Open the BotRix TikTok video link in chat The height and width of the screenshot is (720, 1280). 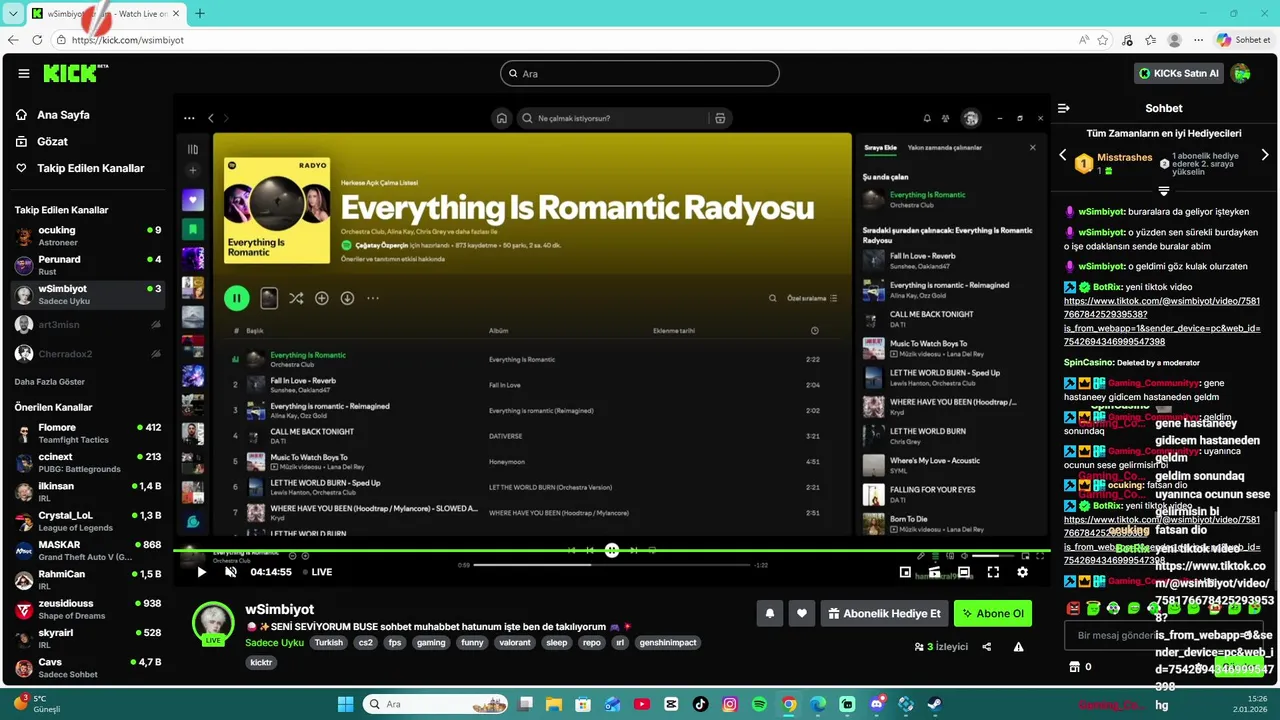[1162, 321]
